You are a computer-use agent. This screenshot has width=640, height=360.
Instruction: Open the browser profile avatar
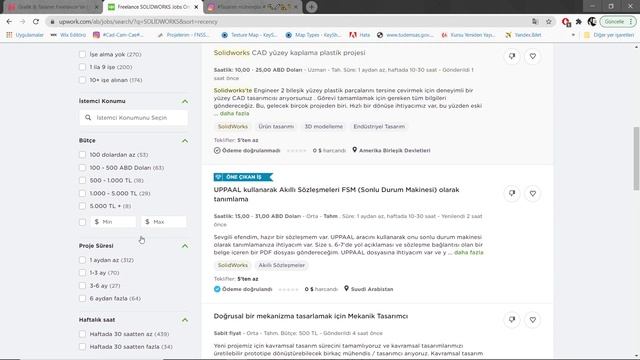592,22
